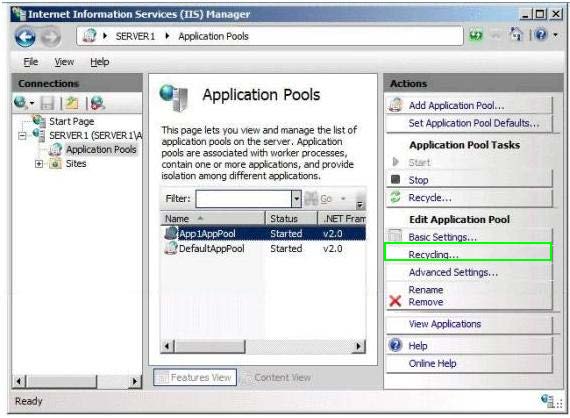Open the File menu
The width and height of the screenshot is (570, 418).
pyautogui.click(x=31, y=62)
